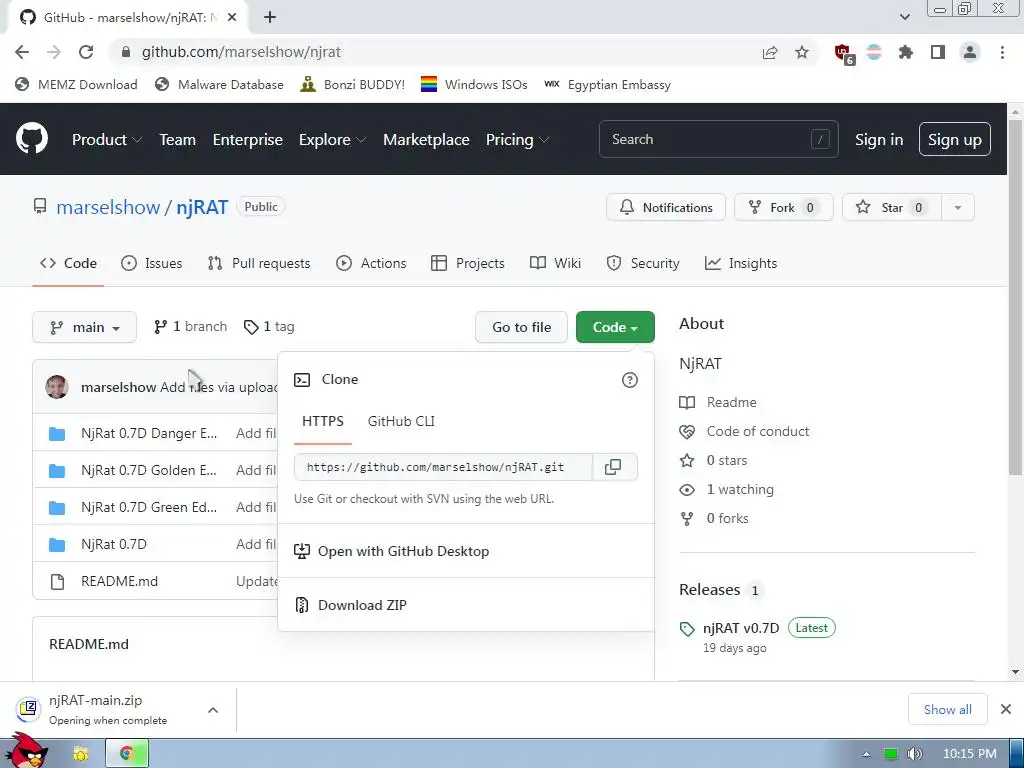
Task: Click Show all downloads button
Action: [947, 709]
